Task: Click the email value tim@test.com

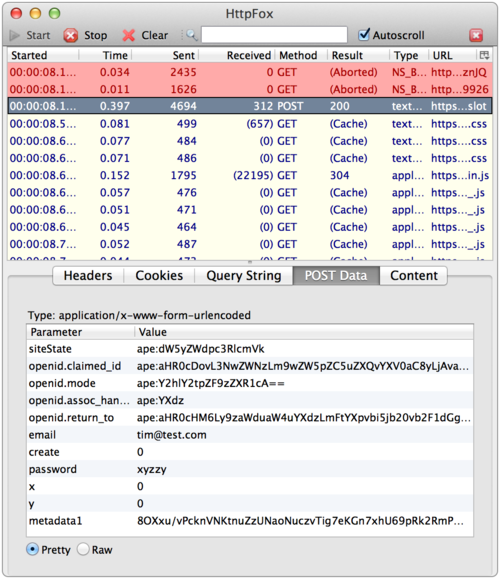Action: (x=172, y=435)
